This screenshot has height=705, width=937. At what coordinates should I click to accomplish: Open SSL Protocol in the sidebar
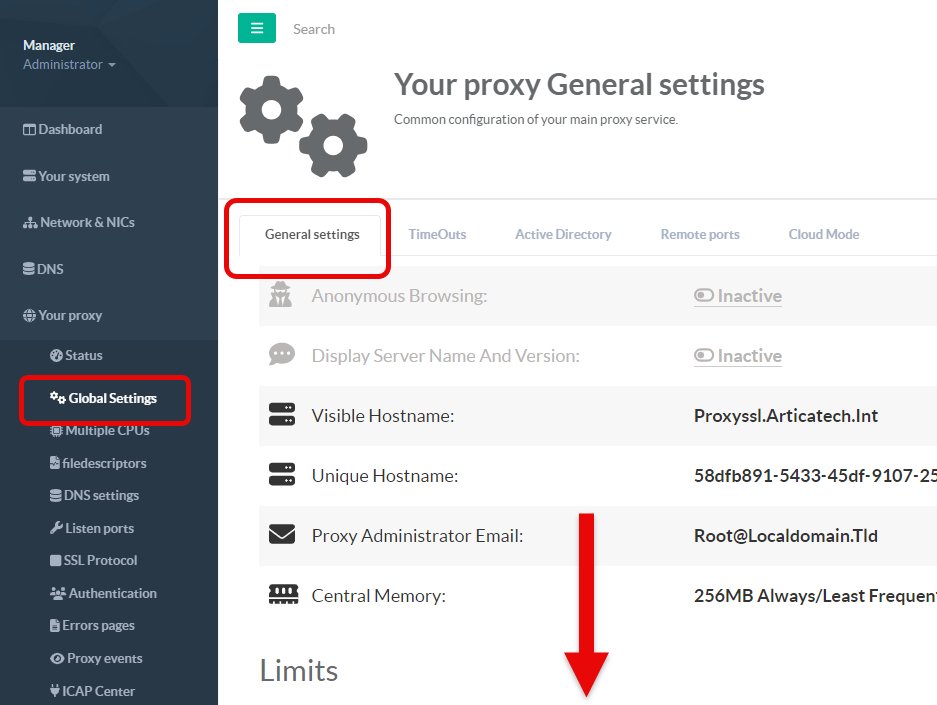[100, 560]
